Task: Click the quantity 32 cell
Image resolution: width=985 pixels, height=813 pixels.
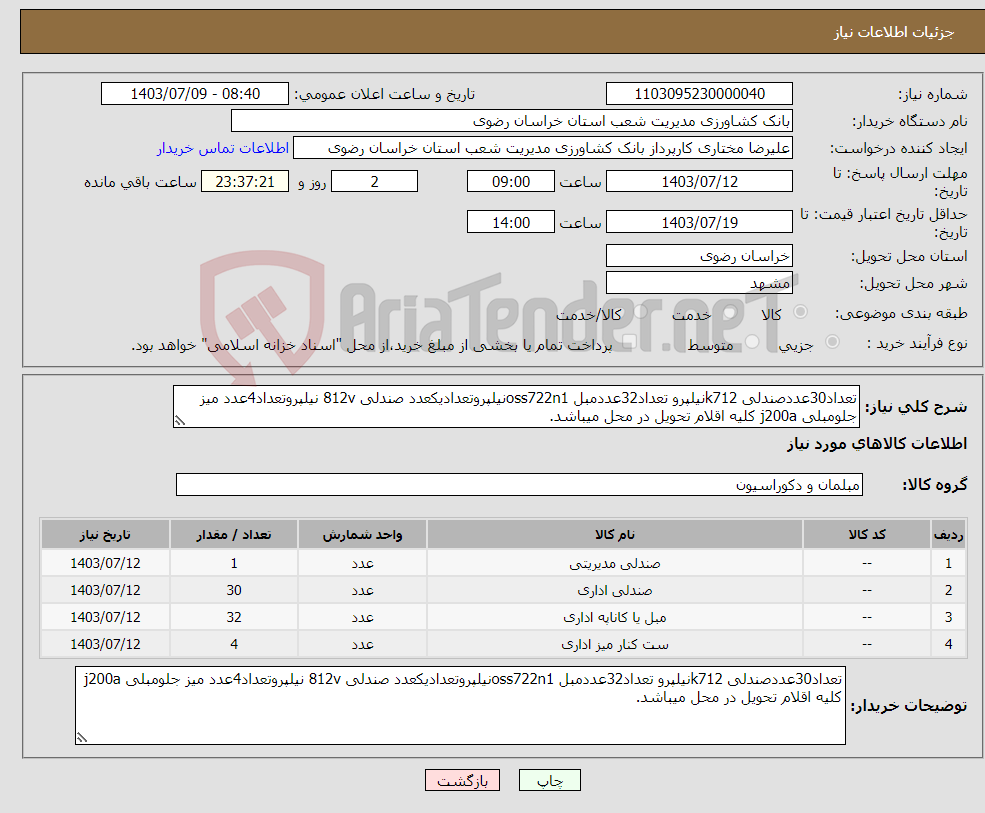Action: pyautogui.click(x=234, y=618)
